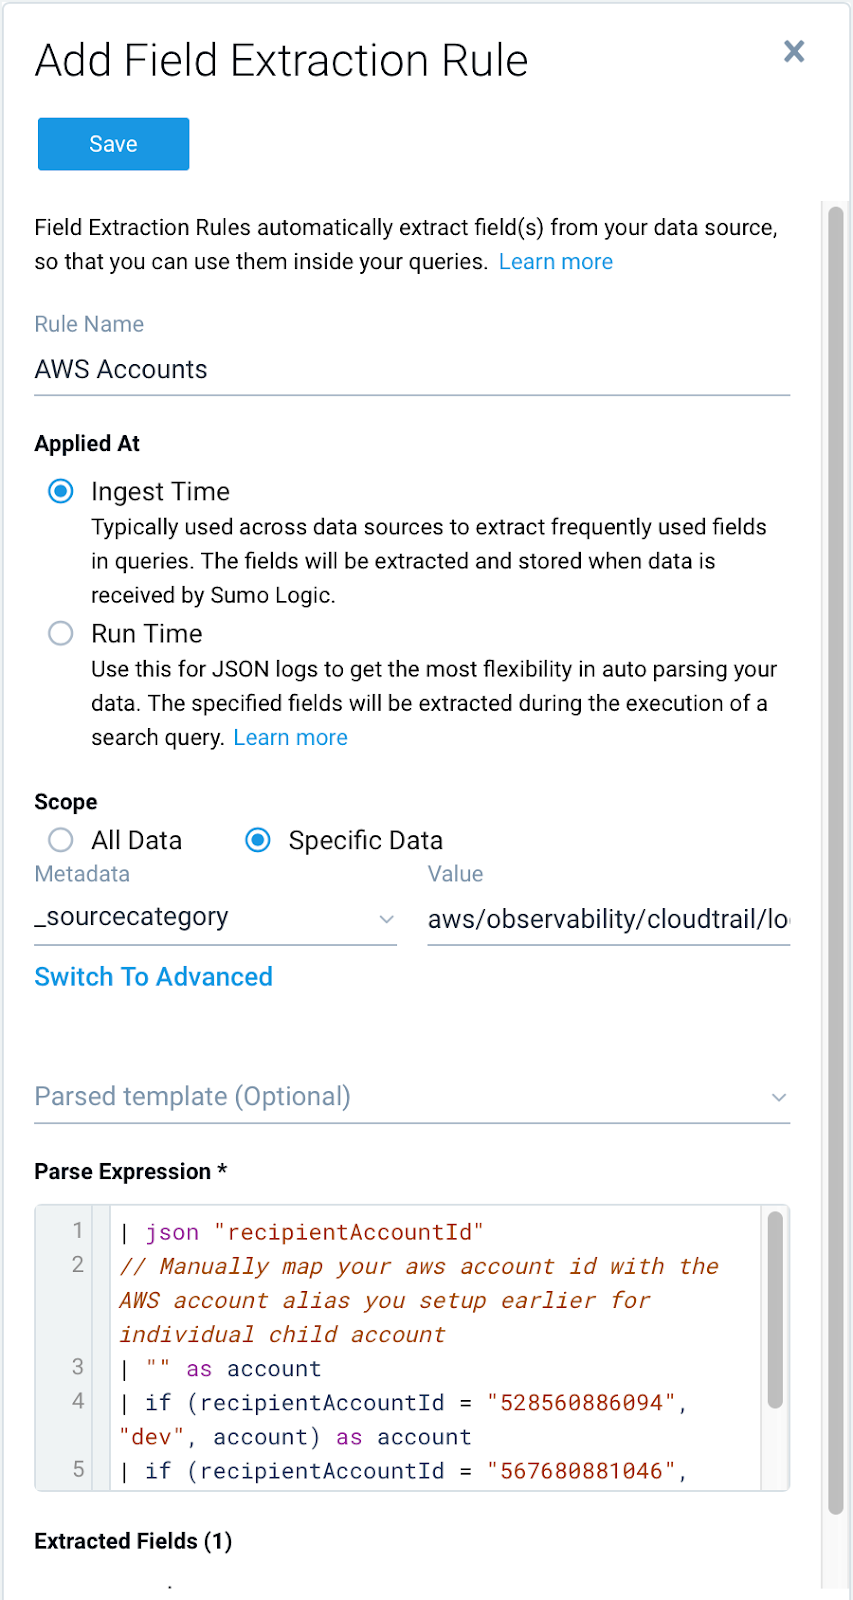Click the Save button
Image resolution: width=853 pixels, height=1600 pixels.
[x=113, y=143]
